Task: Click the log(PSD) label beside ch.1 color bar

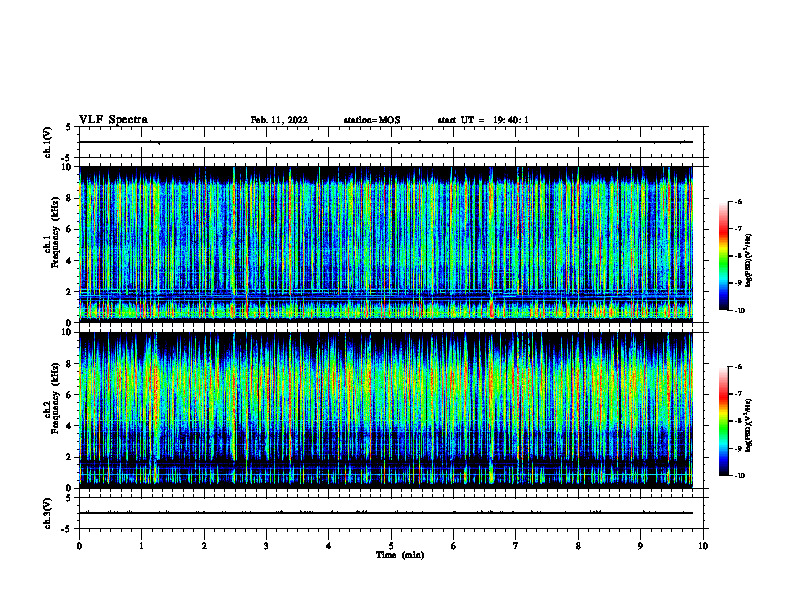Action: [748, 260]
